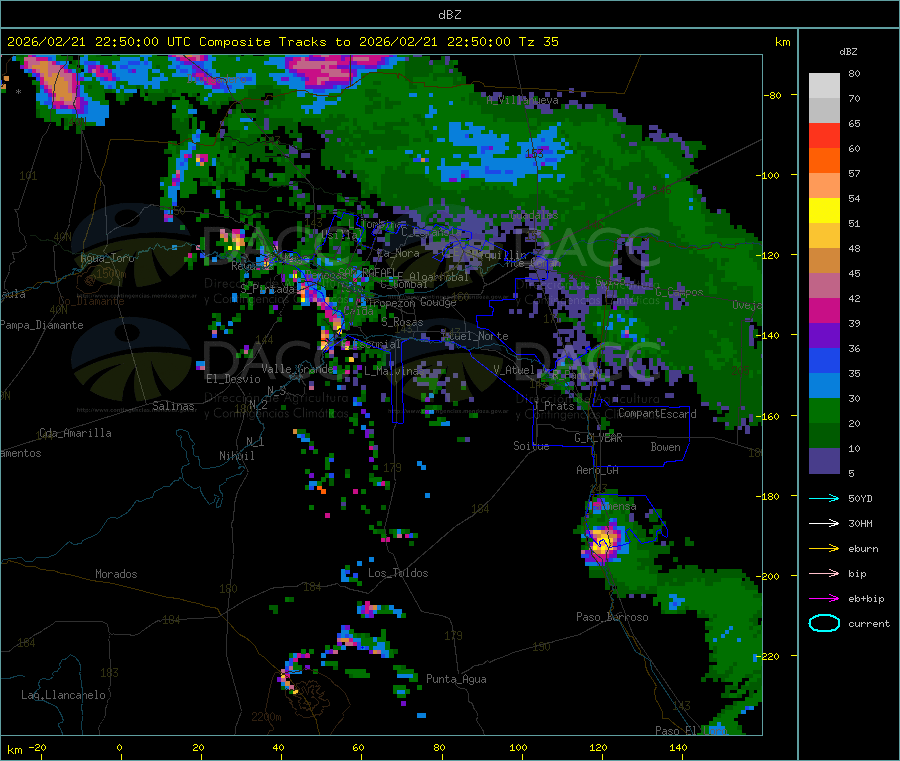Click the Salinas place label

(173, 406)
